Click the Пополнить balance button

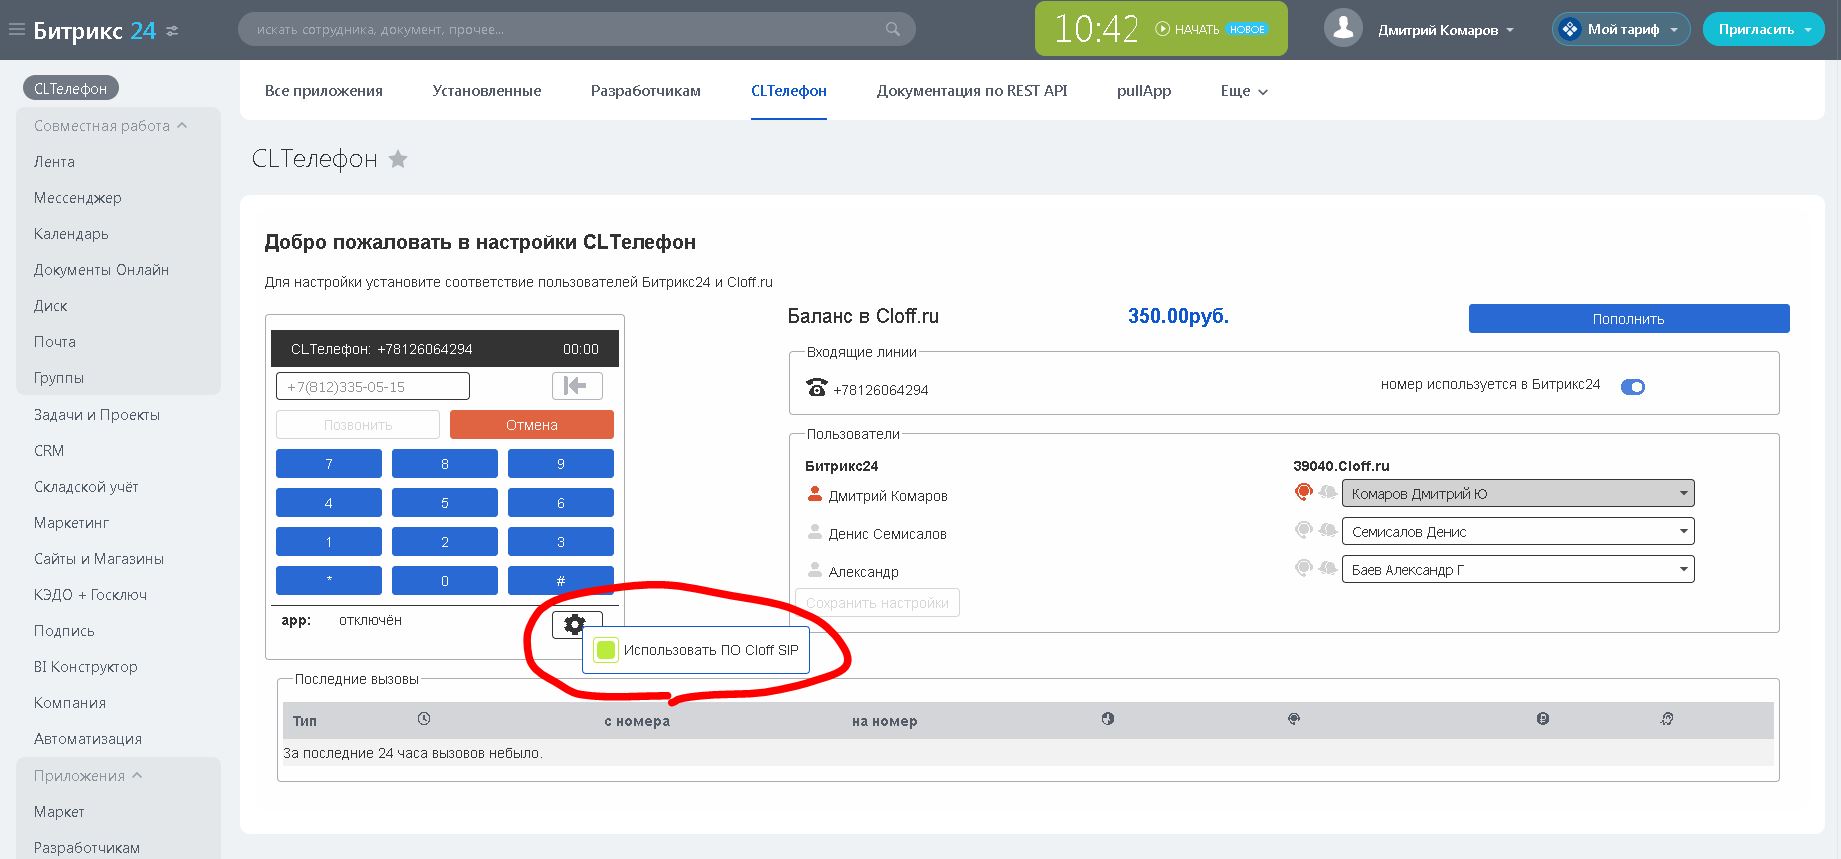pyautogui.click(x=1629, y=319)
